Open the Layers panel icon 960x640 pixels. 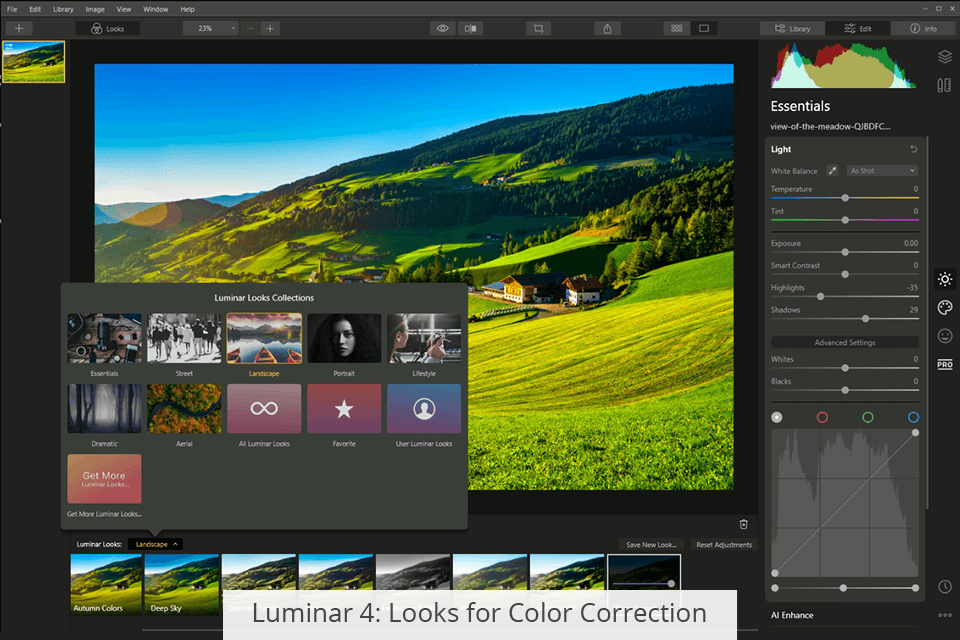point(945,57)
